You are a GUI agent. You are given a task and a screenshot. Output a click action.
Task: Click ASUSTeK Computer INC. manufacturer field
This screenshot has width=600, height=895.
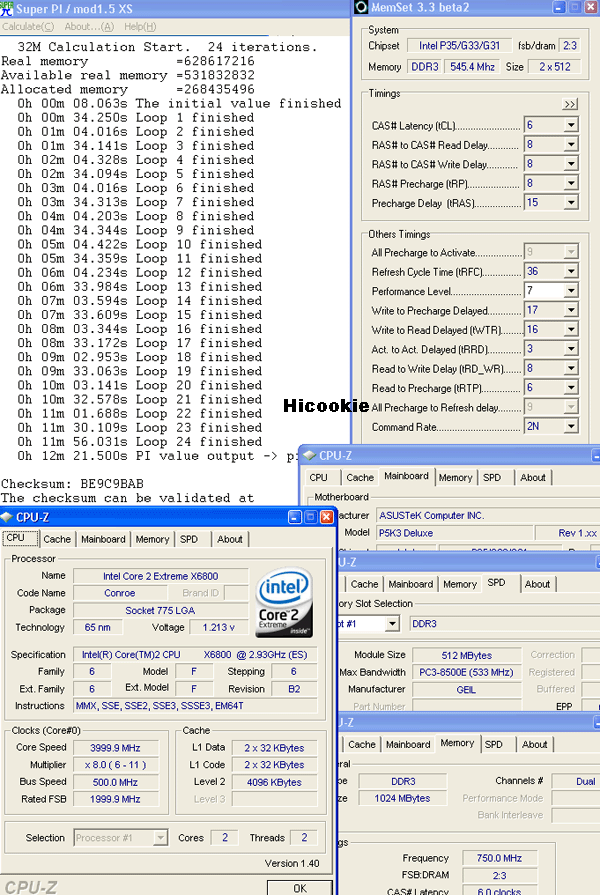[x=488, y=515]
